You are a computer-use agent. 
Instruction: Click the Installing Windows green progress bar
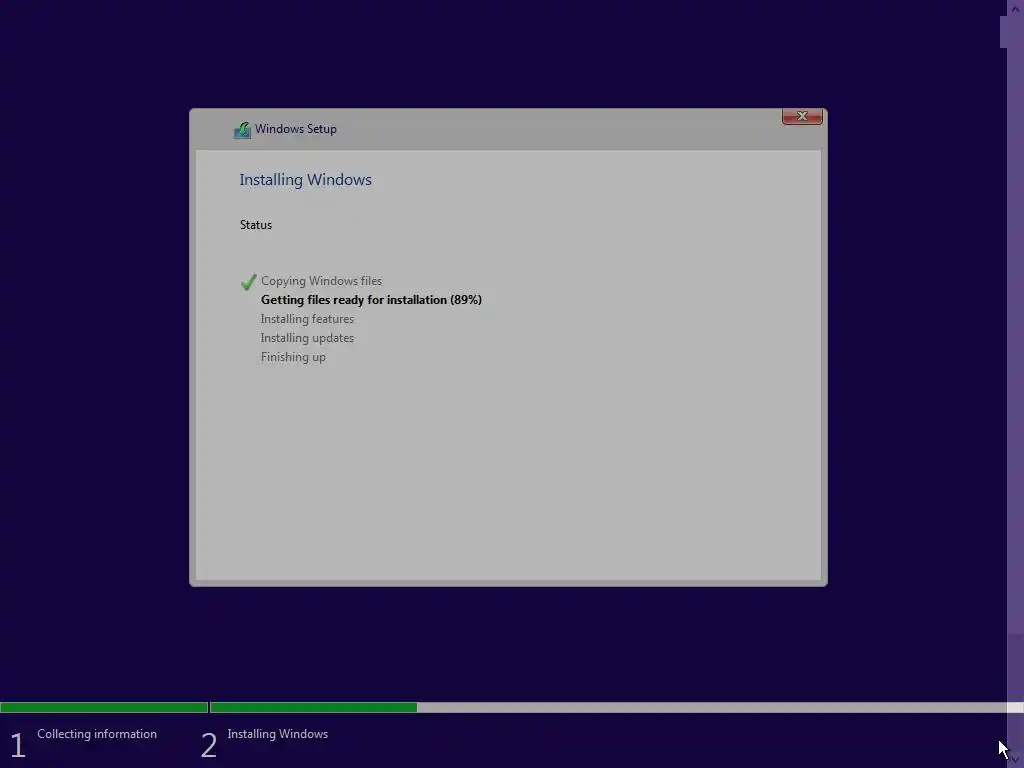(x=313, y=707)
